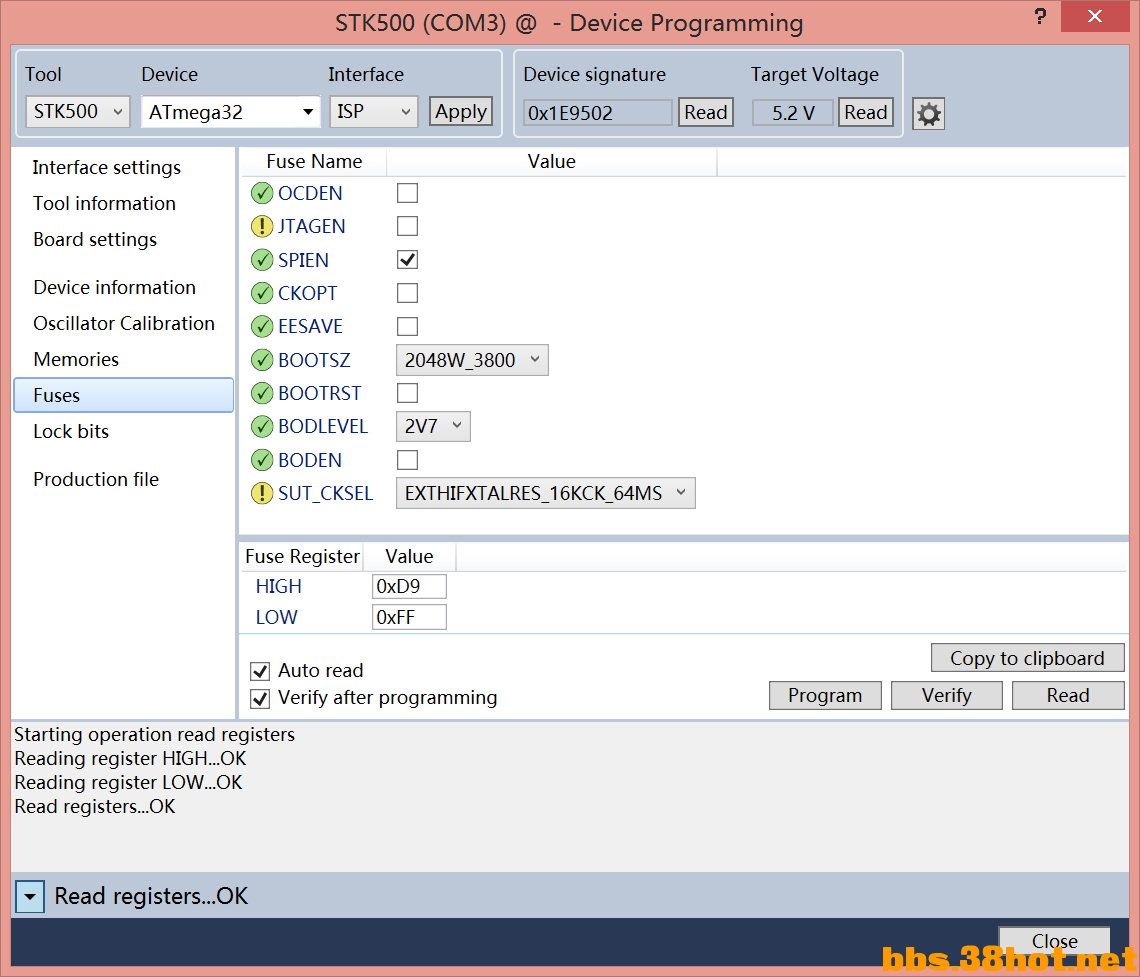This screenshot has height=977, width=1140.
Task: Click the LOW fuse register value field
Action: point(409,618)
